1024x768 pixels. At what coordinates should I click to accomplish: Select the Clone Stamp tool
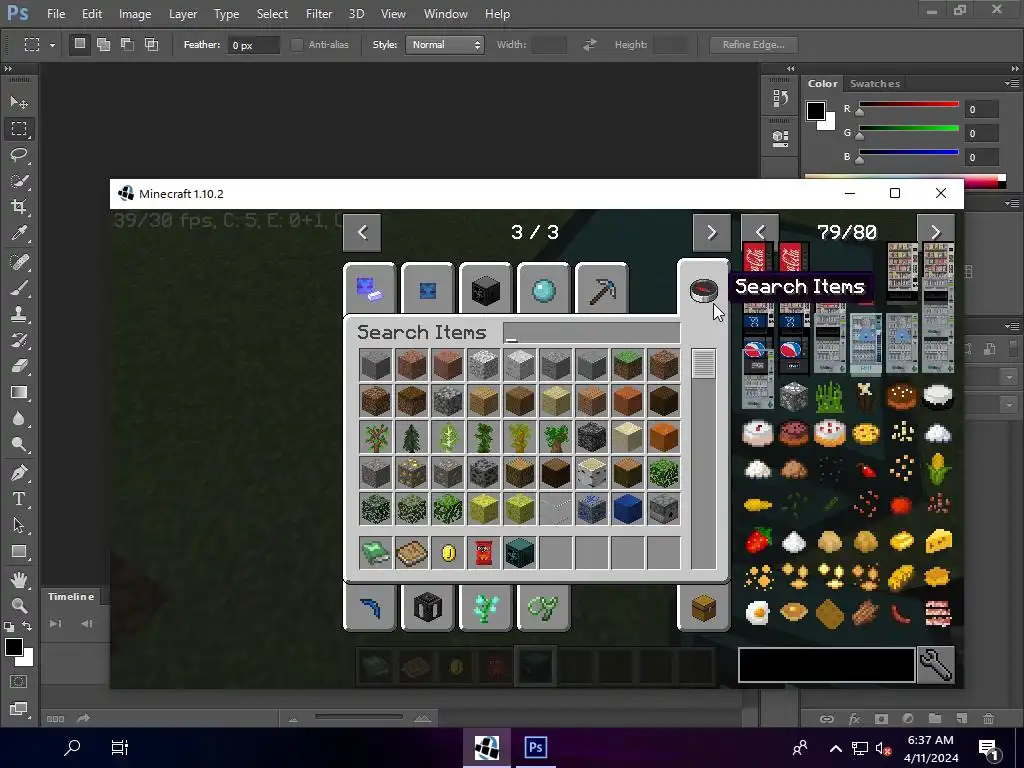click(x=19, y=314)
